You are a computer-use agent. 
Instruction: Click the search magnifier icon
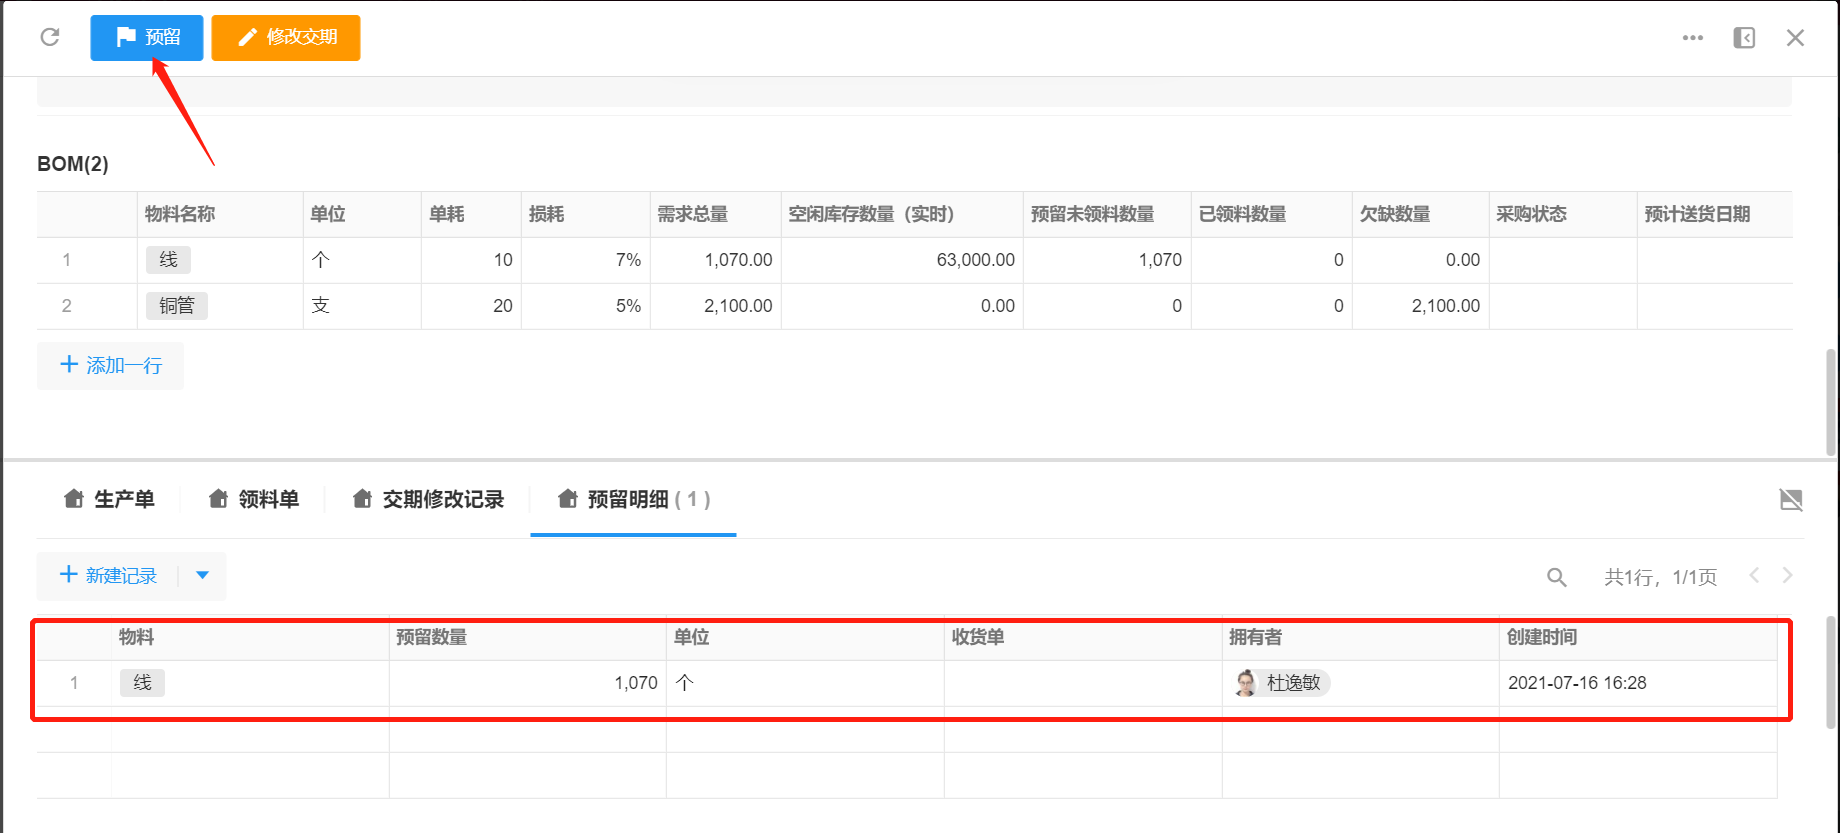[1556, 577]
